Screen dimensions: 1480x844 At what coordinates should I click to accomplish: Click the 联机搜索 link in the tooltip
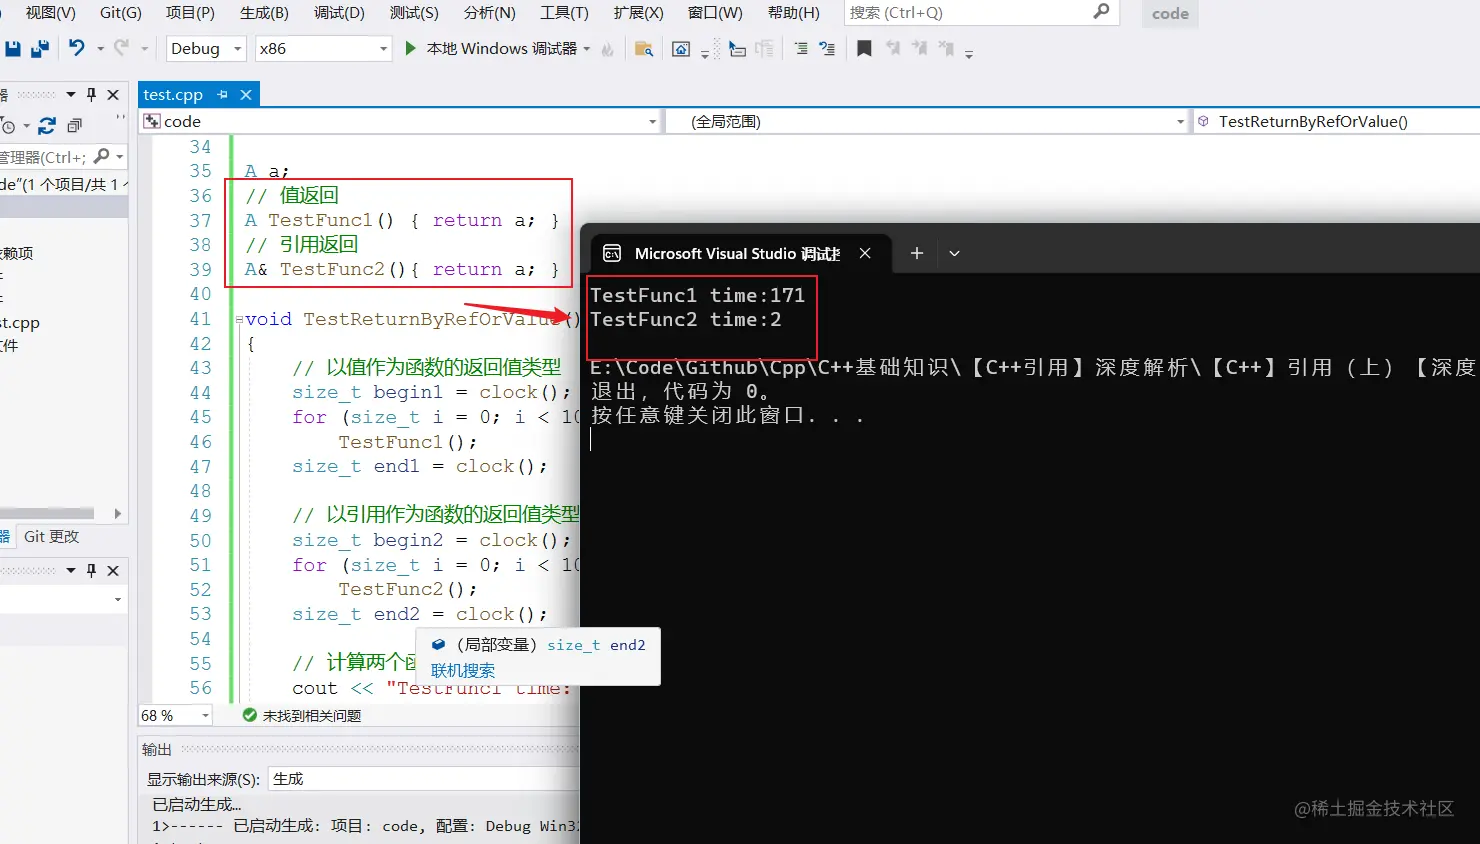pyautogui.click(x=463, y=670)
